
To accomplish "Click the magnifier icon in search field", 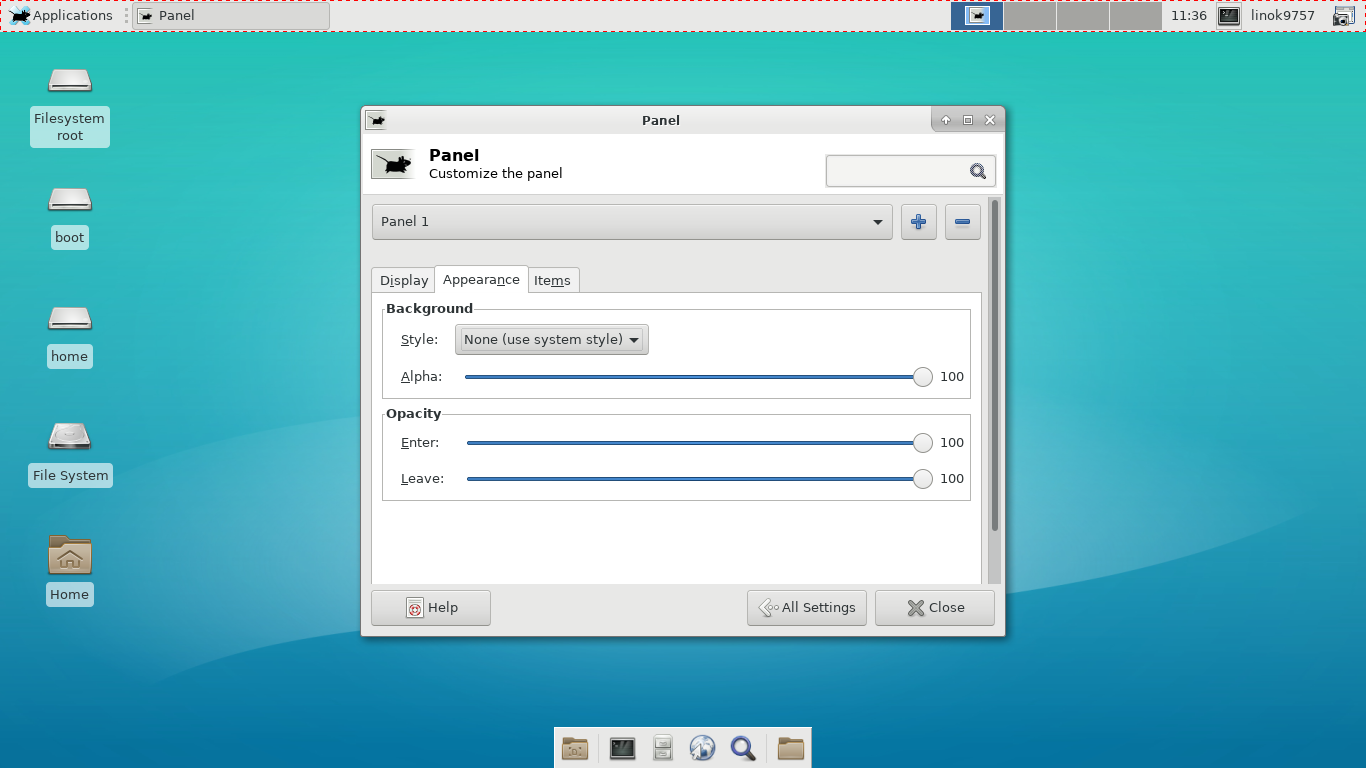I will click(978, 171).
